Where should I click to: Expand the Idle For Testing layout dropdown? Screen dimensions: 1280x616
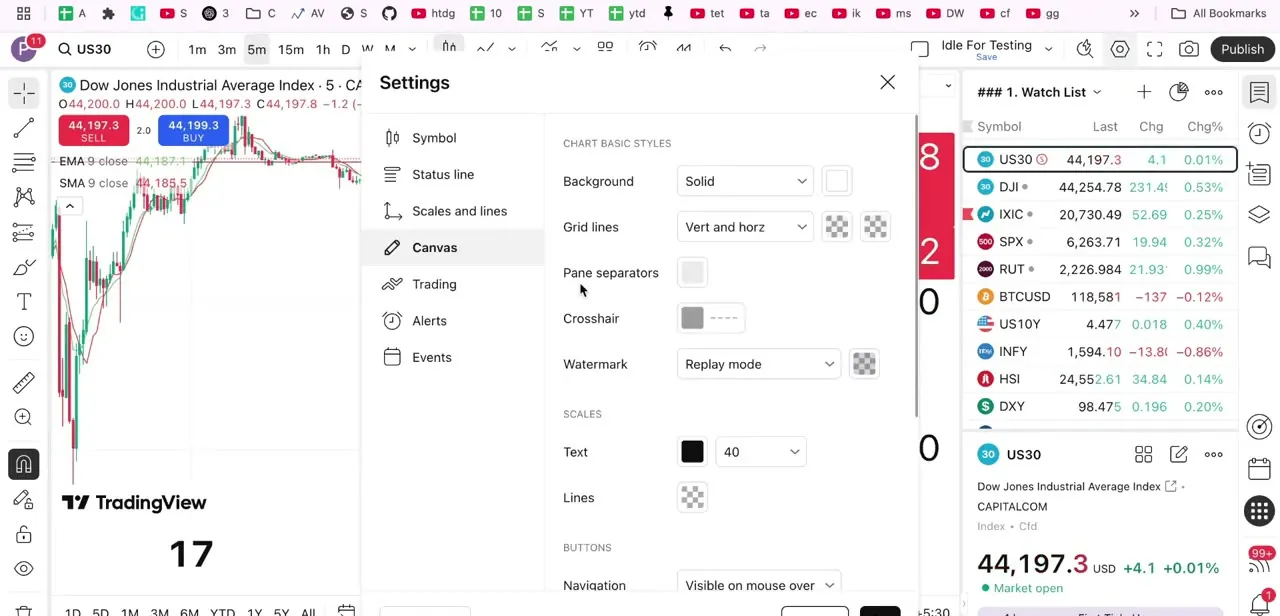tap(1048, 48)
